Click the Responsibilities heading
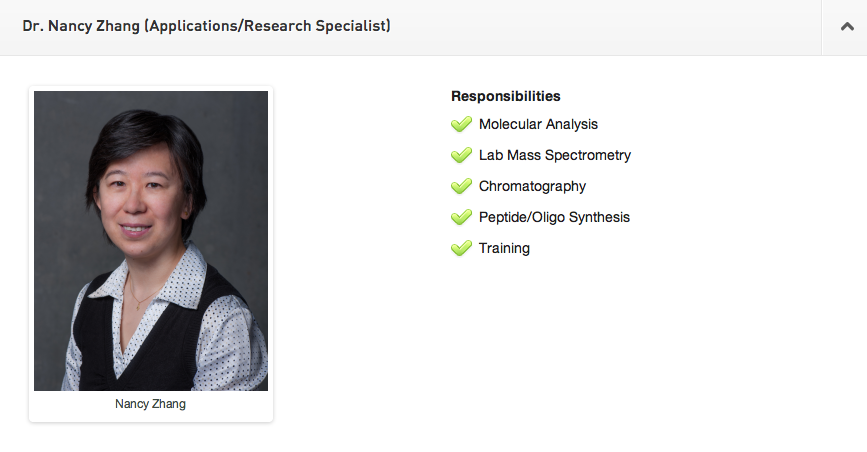Screen dimensions: 867x452 tap(505, 97)
